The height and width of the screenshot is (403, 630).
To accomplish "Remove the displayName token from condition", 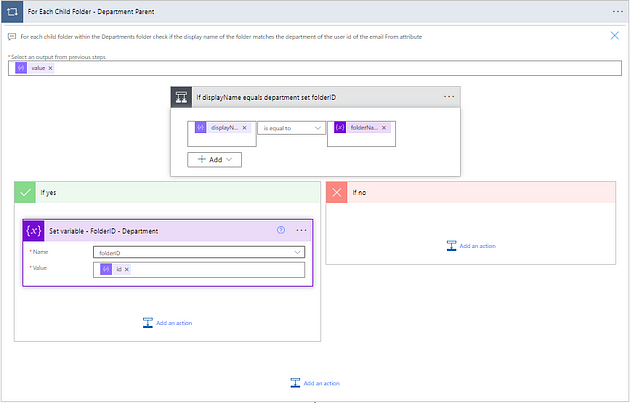I will tap(244, 128).
